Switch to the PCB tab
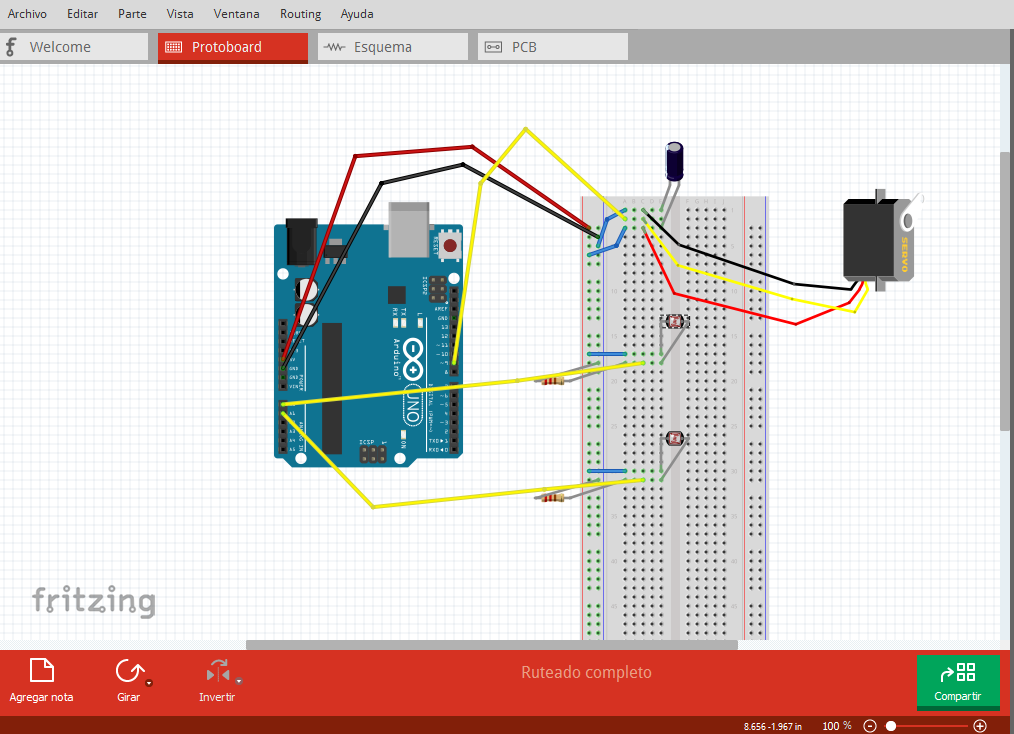This screenshot has height=734, width=1014. point(553,47)
